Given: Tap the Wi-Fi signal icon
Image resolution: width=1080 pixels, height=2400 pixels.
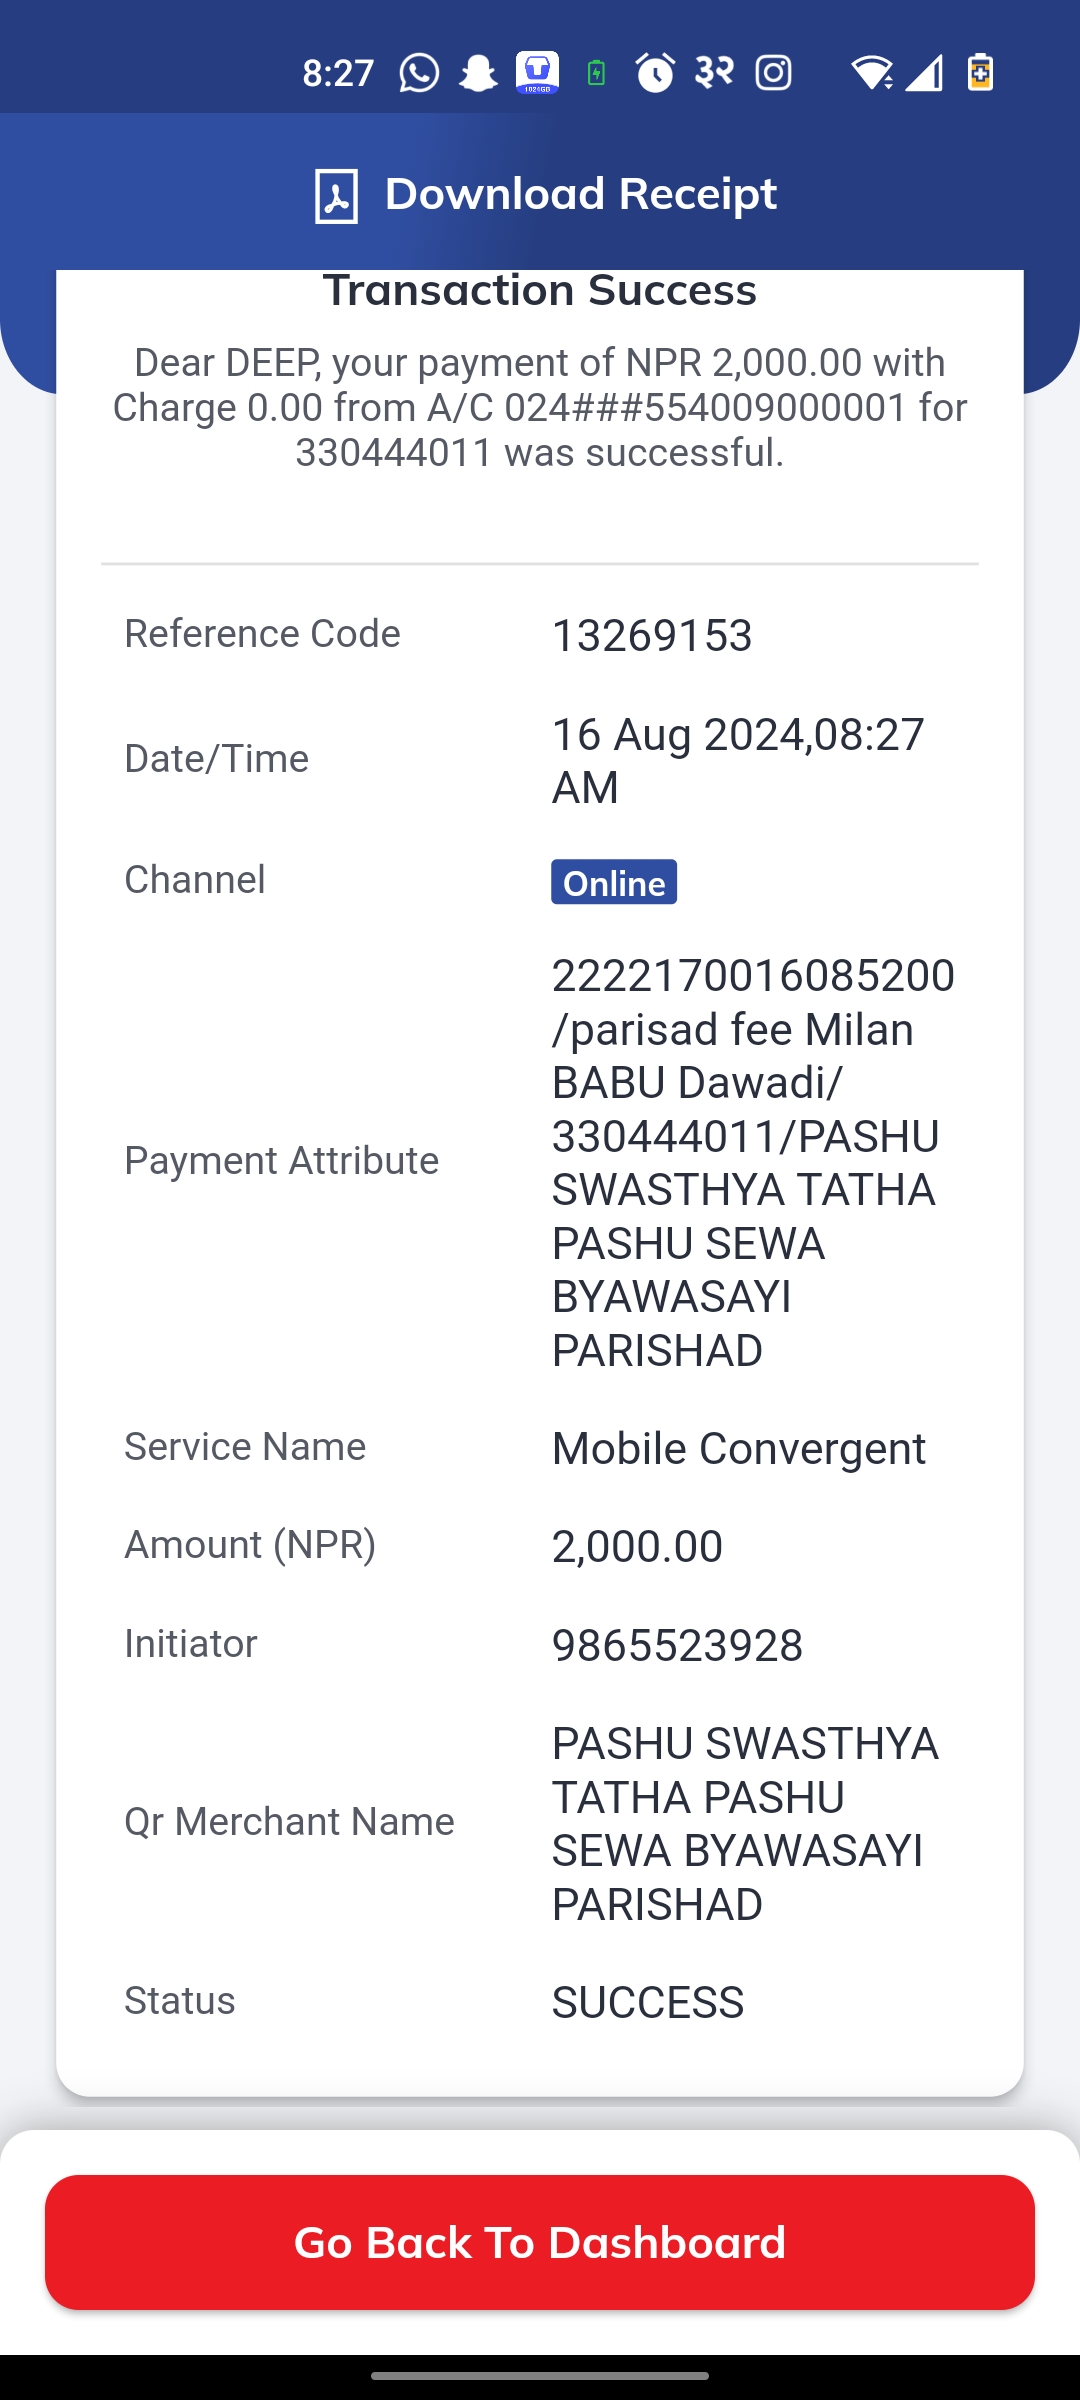Looking at the screenshot, I should (x=871, y=73).
